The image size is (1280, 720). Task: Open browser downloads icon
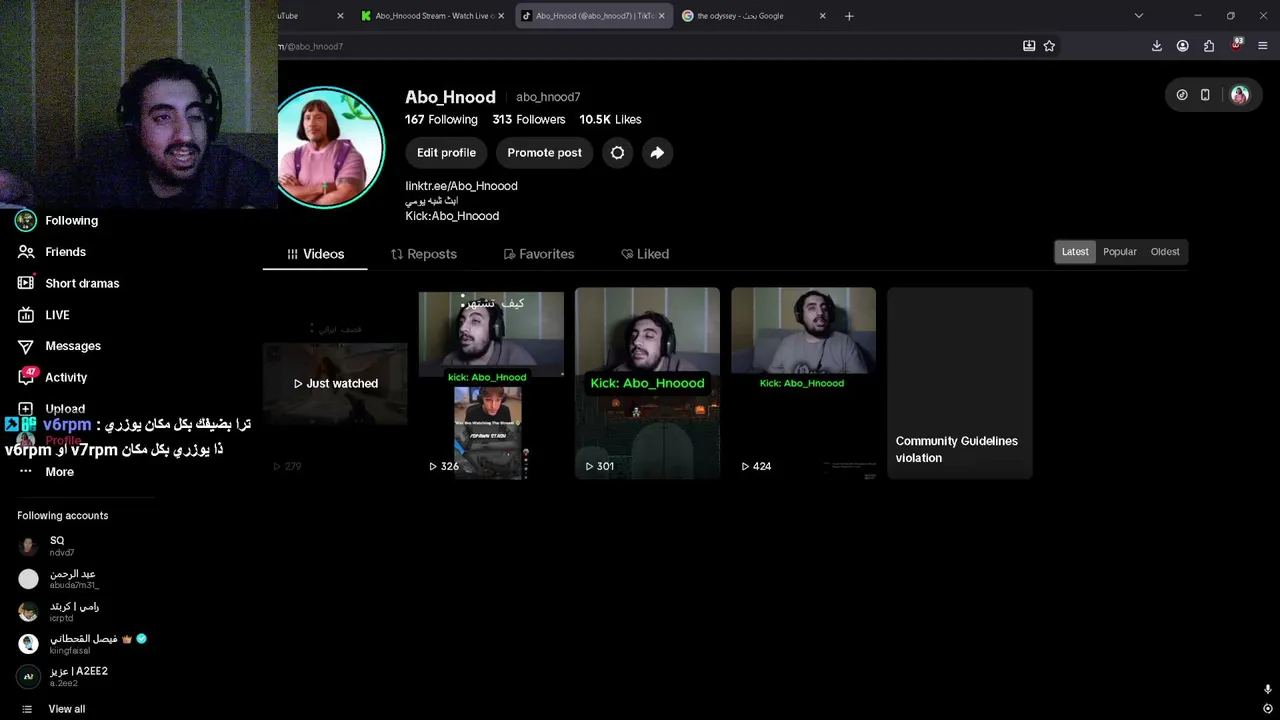tap(1157, 46)
